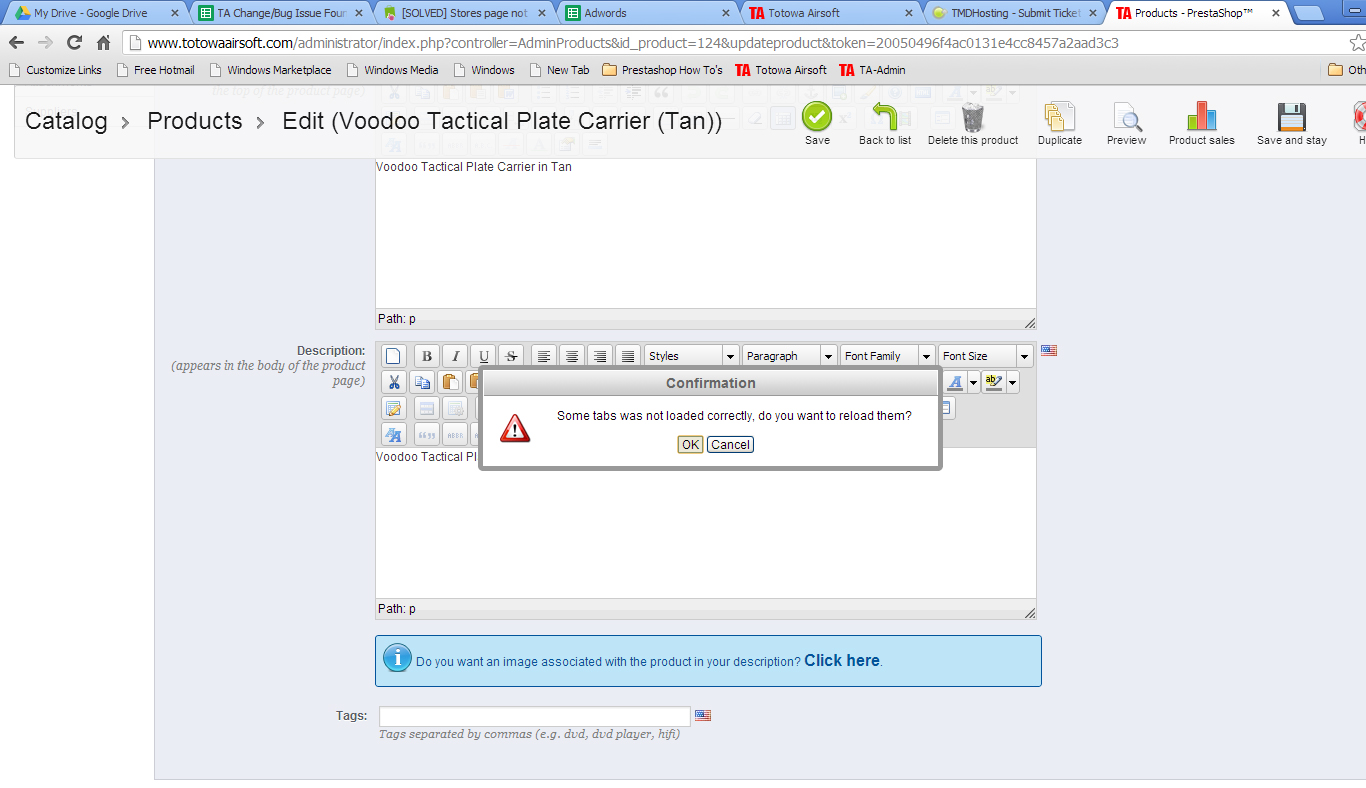Open the Product sales chart icon
Viewport: 1366px width, 788px height.
coord(1202,117)
